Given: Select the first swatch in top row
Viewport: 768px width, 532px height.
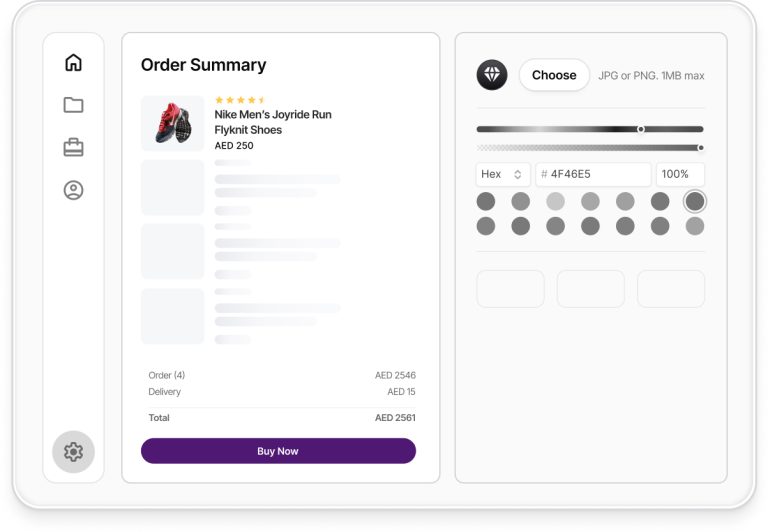Looking at the screenshot, I should (486, 201).
